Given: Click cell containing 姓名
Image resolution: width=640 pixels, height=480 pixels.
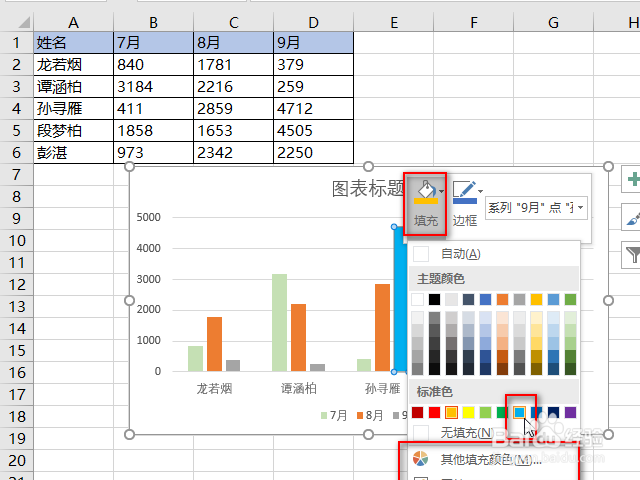Looking at the screenshot, I should (x=73, y=42).
